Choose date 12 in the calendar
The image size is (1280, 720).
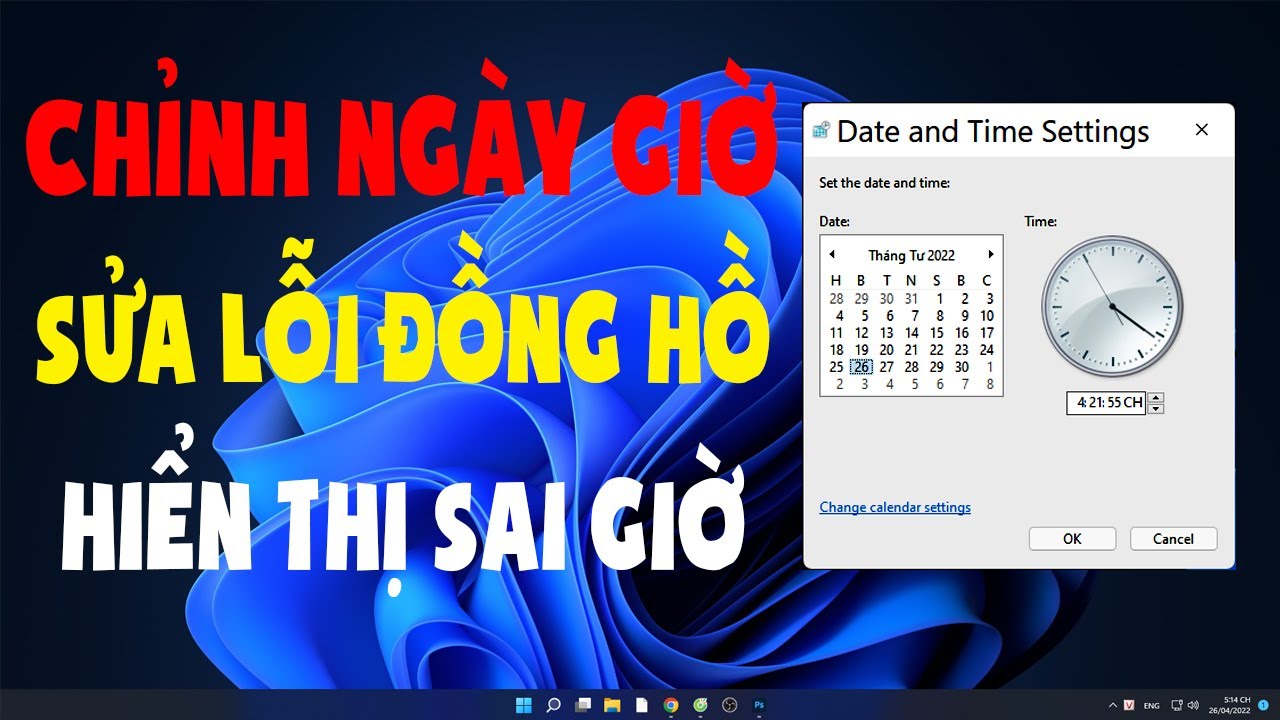[x=862, y=333]
